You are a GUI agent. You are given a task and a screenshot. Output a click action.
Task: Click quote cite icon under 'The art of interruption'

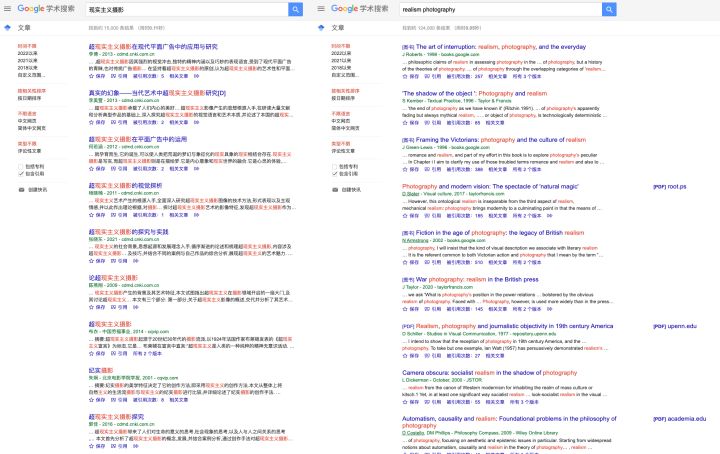[427, 76]
